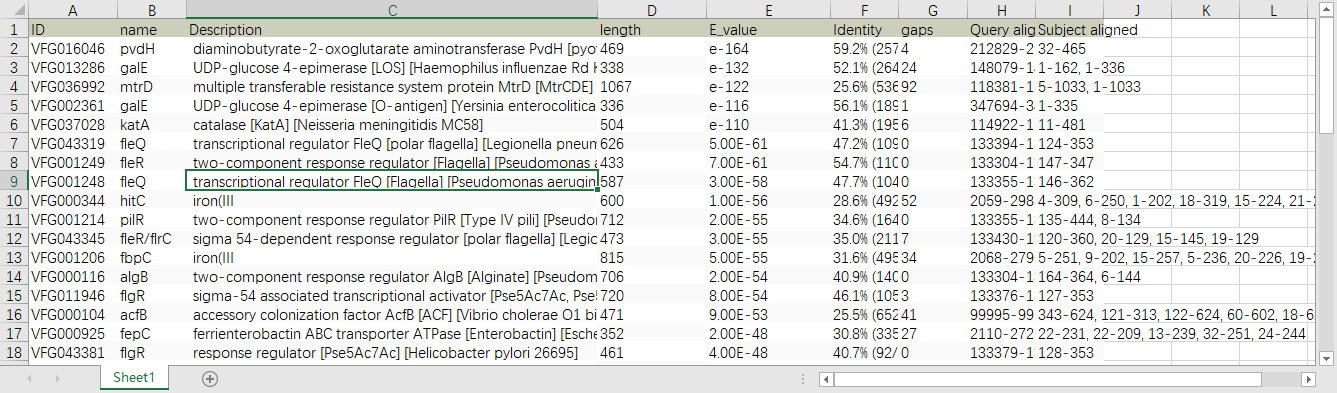This screenshot has height=393, width=1337.
Task: Click Subject aligned cell '128-353'
Action: [x=1070, y=352]
